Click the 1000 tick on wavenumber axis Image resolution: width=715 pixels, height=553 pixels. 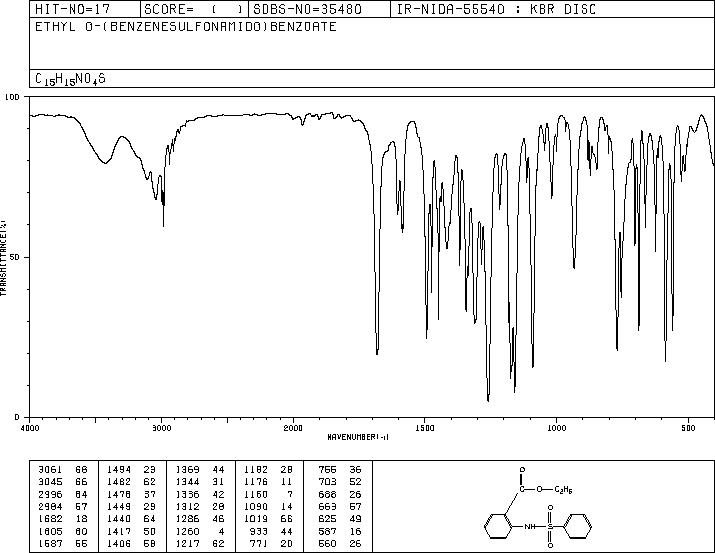point(556,427)
